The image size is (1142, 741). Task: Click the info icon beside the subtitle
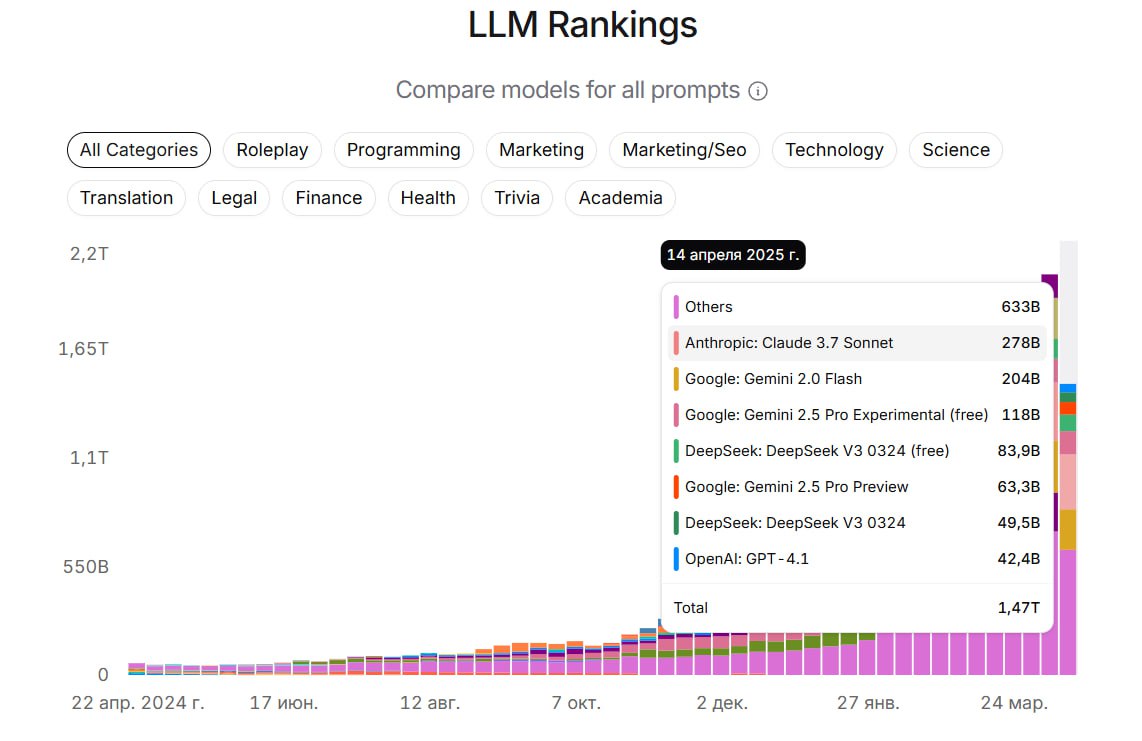[758, 91]
